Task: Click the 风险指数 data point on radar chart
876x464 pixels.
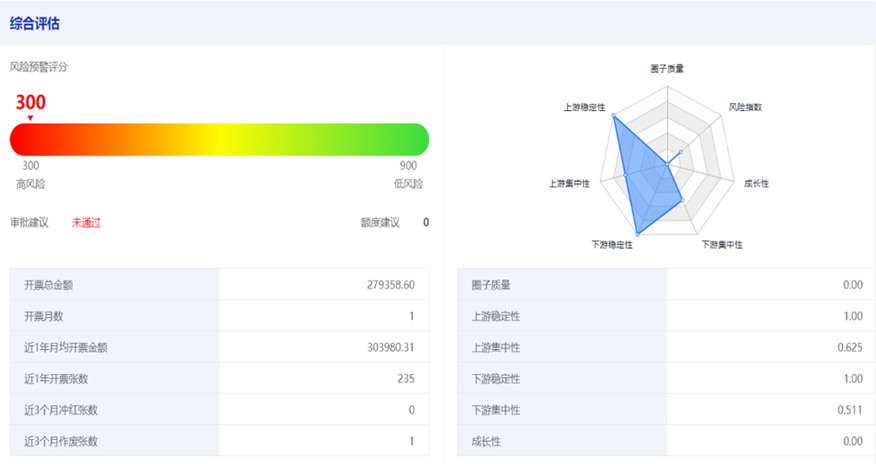Action: [x=680, y=152]
